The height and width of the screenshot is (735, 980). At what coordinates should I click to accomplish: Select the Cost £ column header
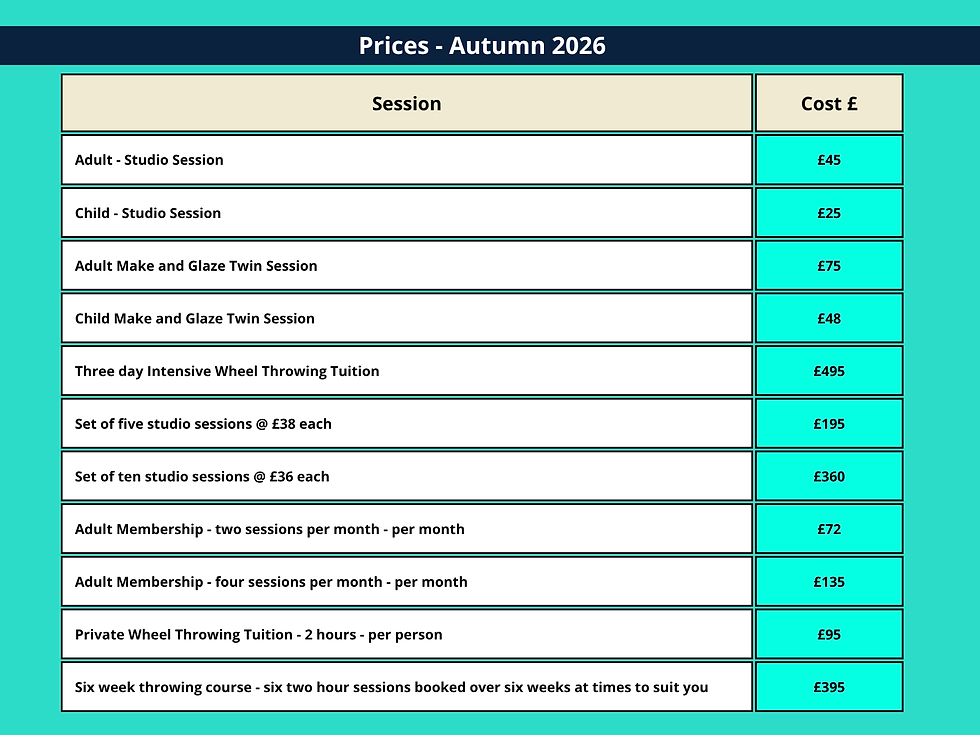(829, 103)
